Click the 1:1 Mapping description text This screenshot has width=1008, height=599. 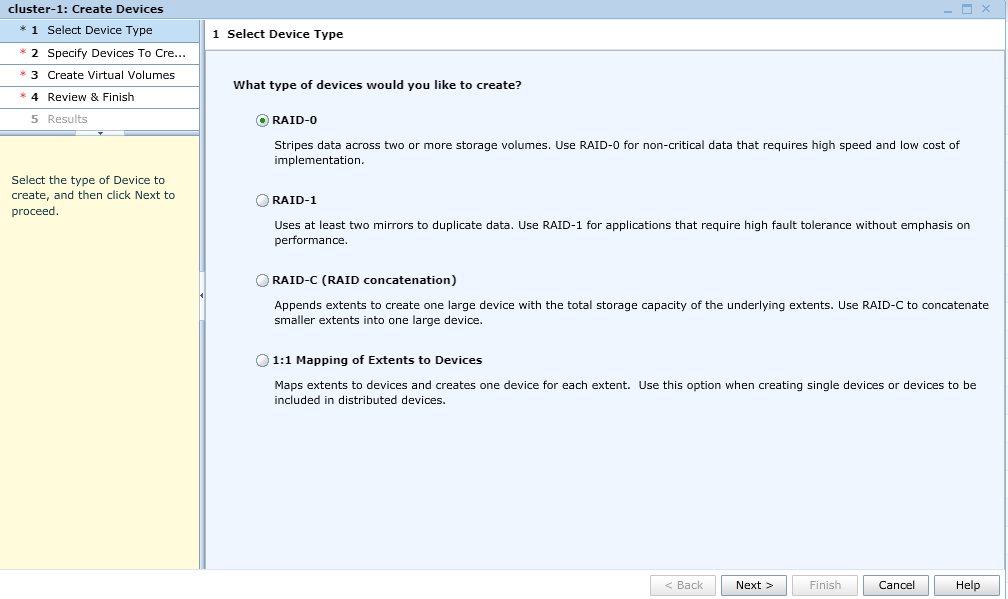(x=625, y=393)
